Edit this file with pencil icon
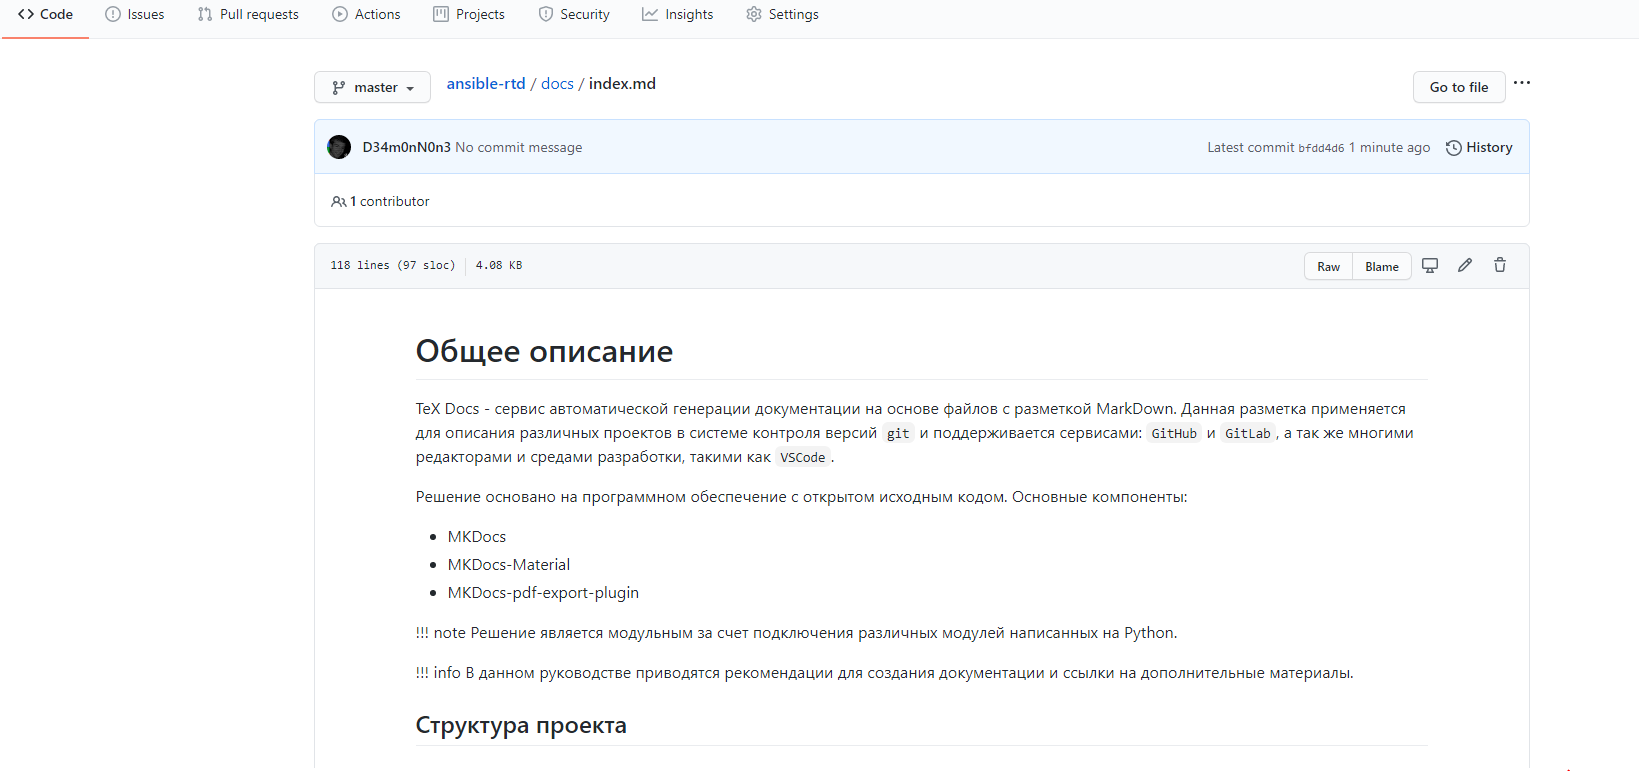 tap(1465, 265)
